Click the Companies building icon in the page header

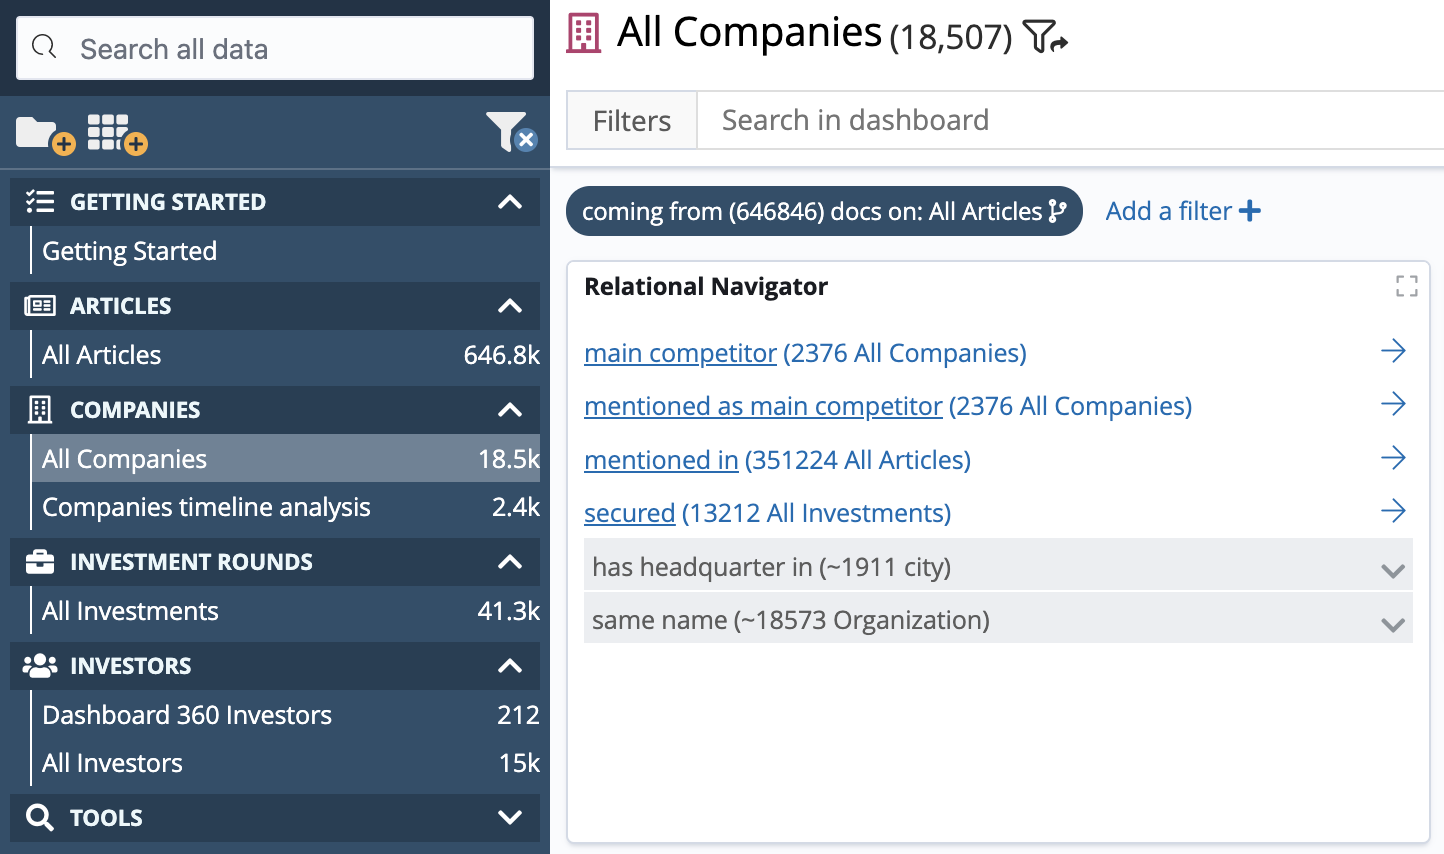(x=582, y=32)
